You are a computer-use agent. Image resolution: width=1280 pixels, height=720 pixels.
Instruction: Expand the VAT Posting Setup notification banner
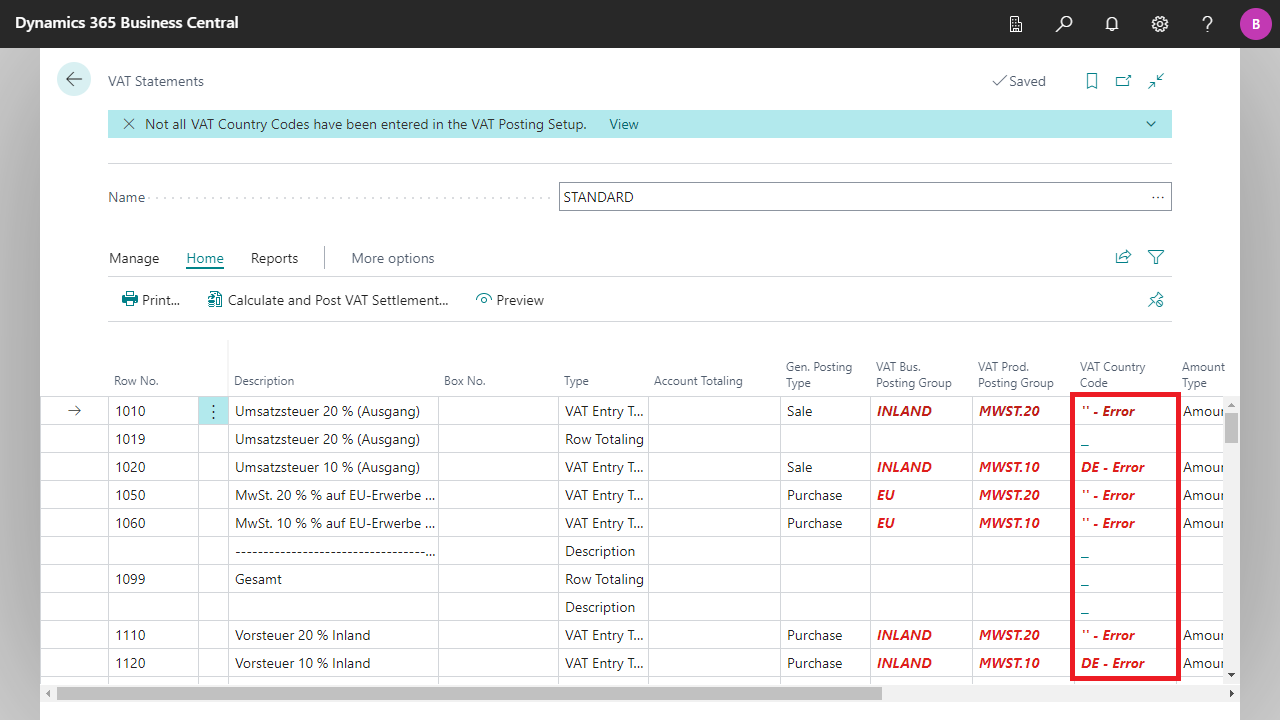[x=1151, y=124]
